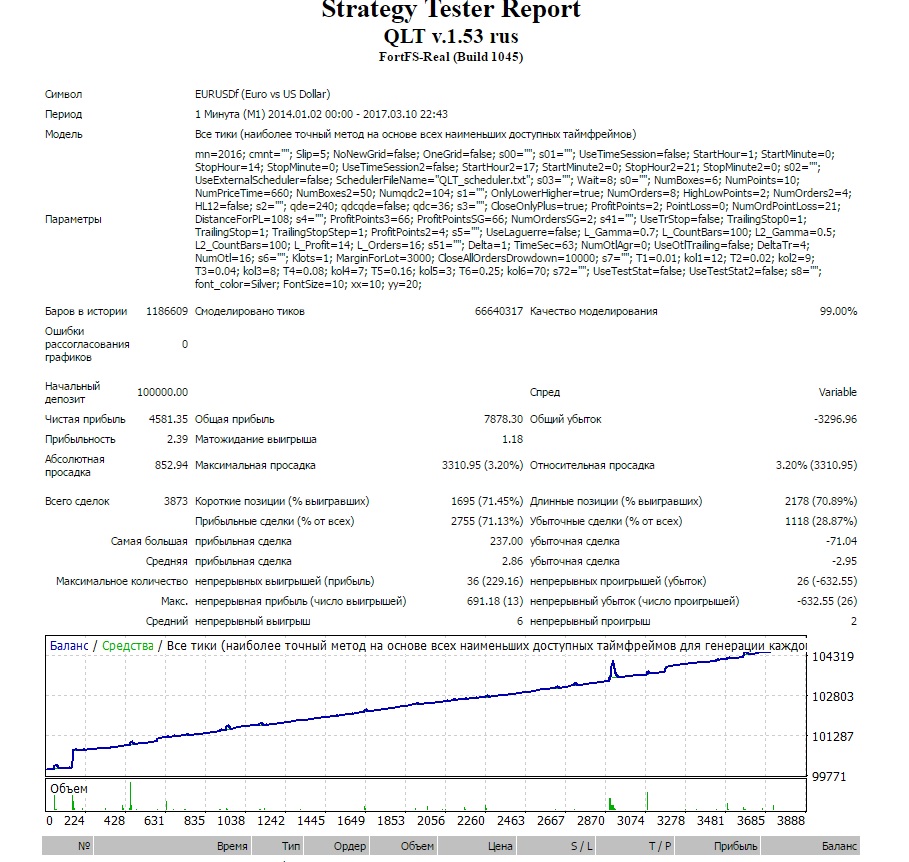Click 'FortFS-Real (Build 1045)' subtitle
Screen dimensions: 909x862
[451, 57]
